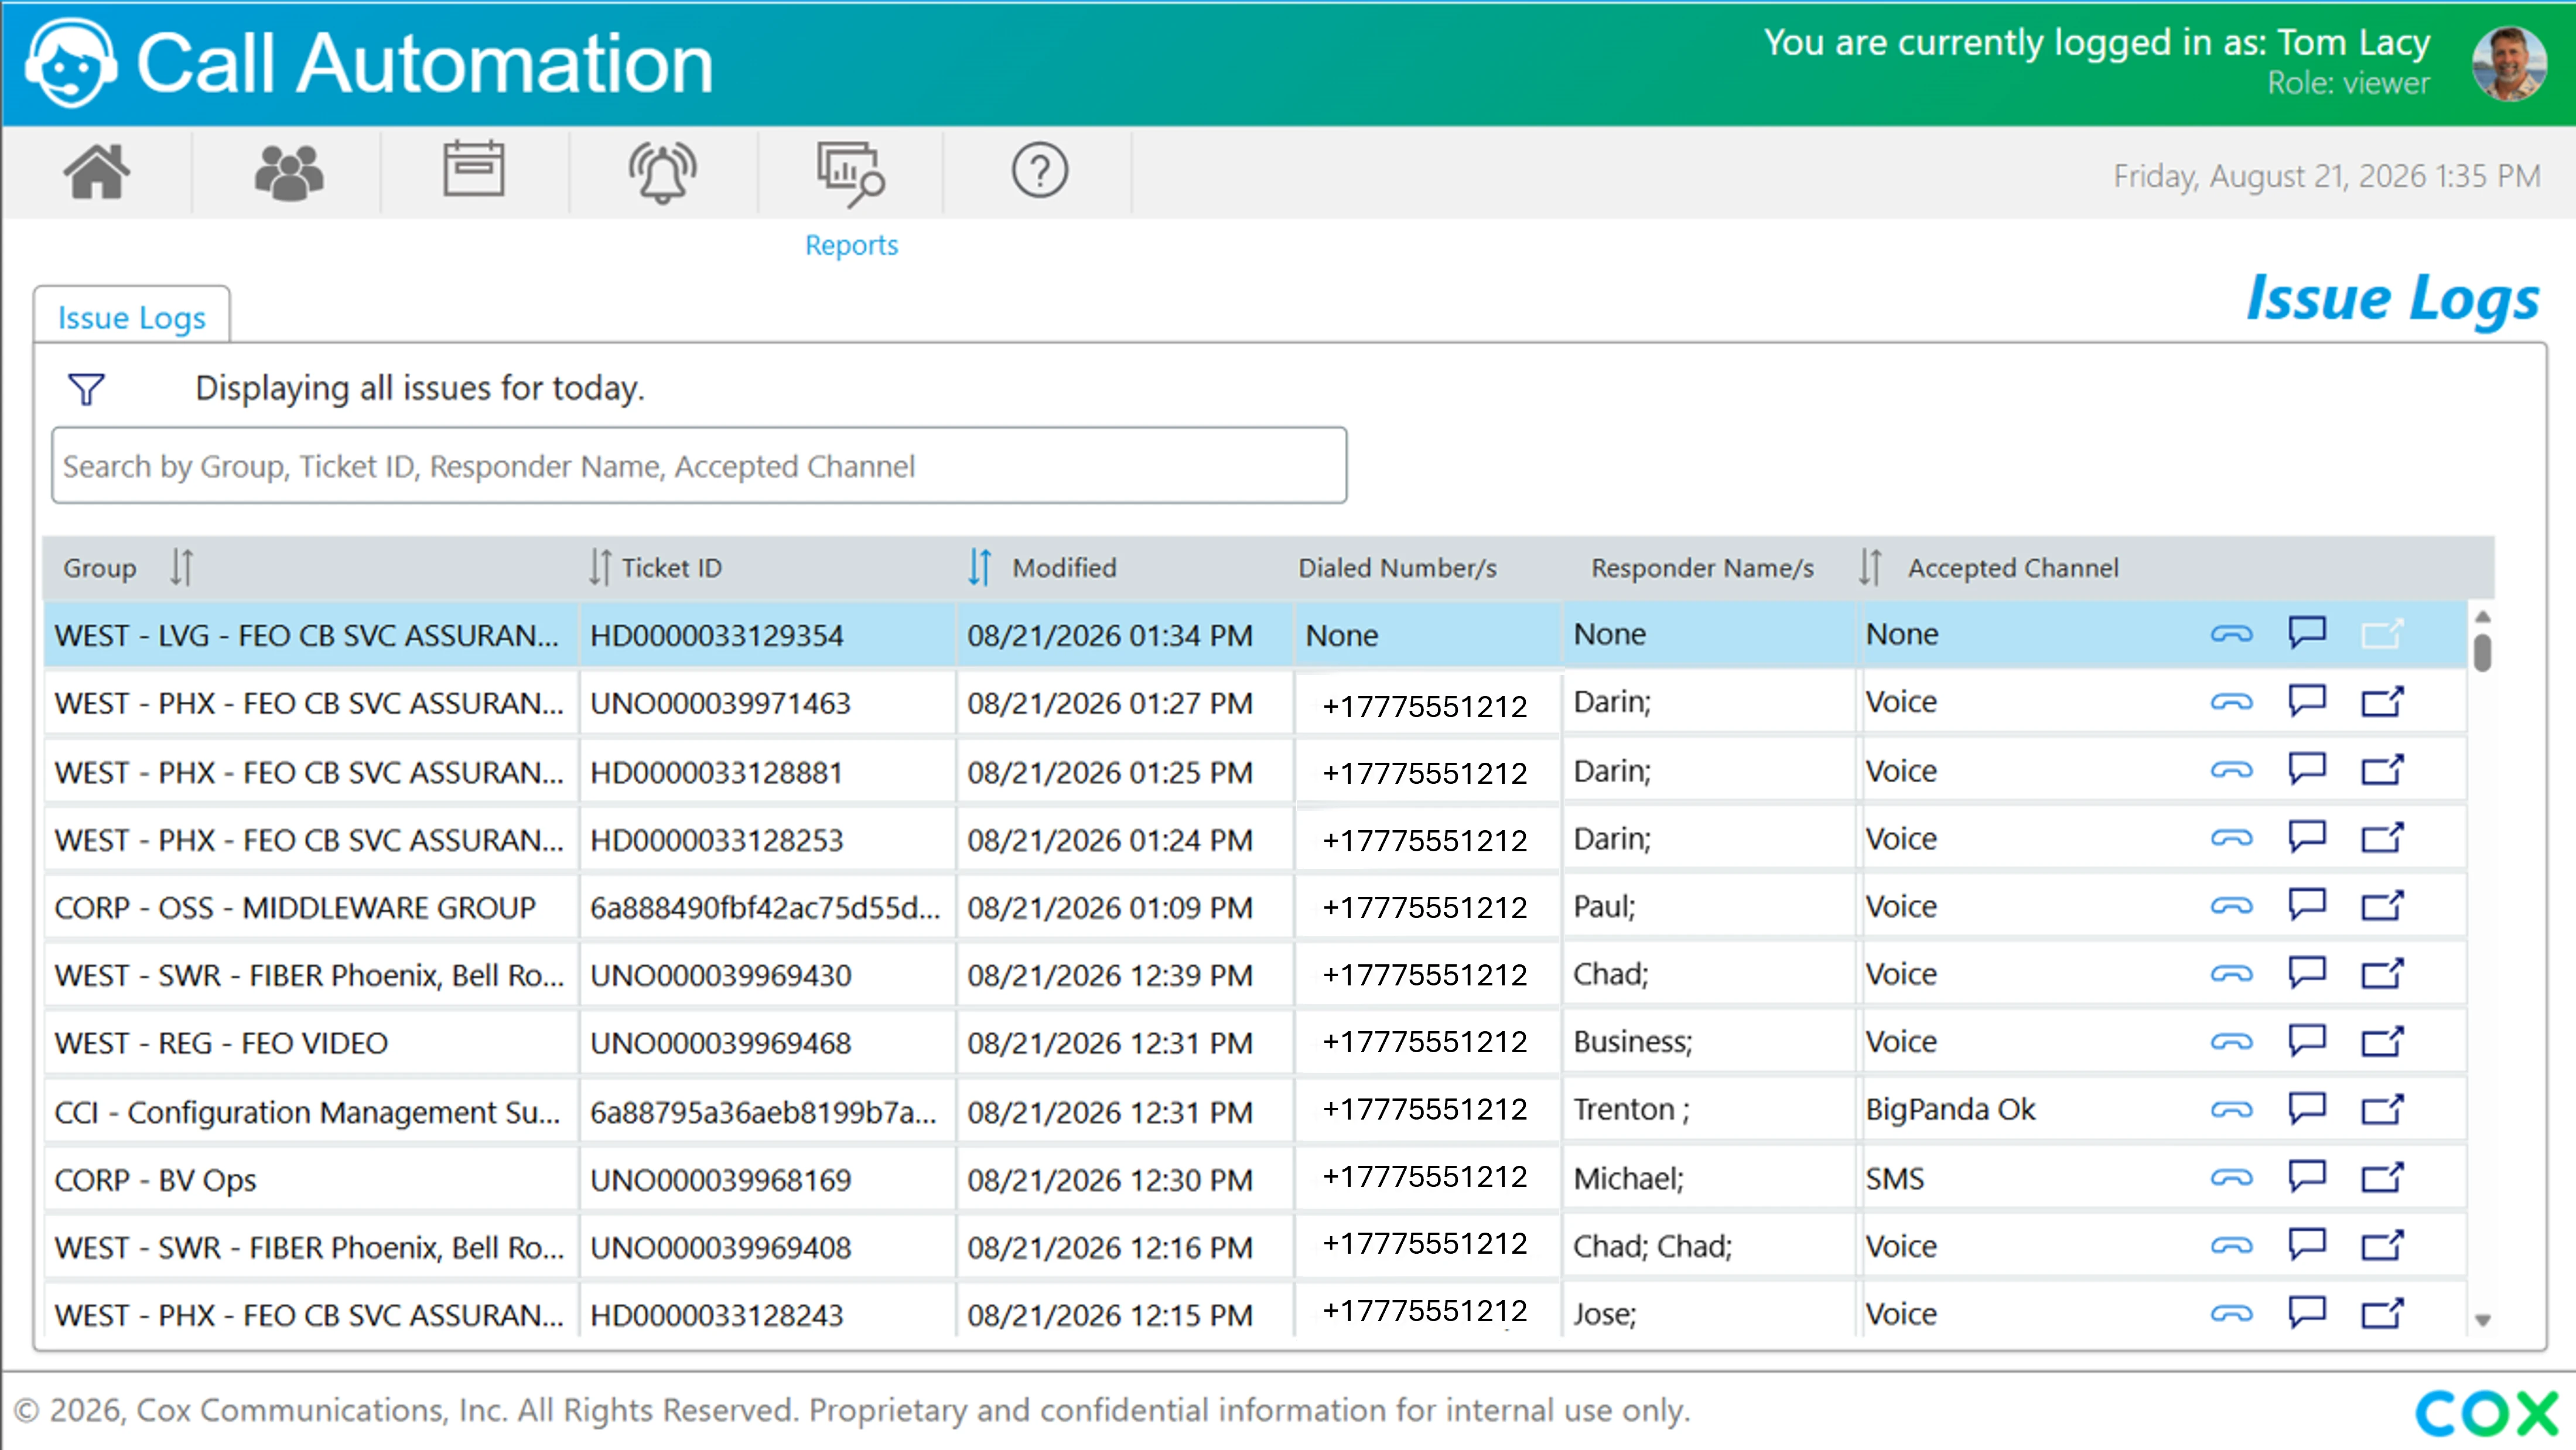Screen dimensions: 2576x1450
Task: Open the Groups people icon
Action: (288, 172)
